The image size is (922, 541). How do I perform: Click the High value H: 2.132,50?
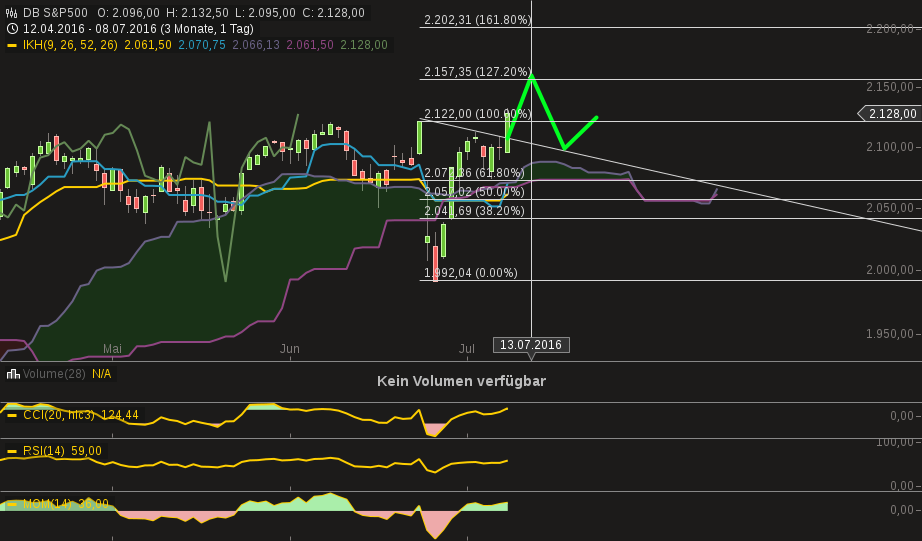click(x=196, y=12)
